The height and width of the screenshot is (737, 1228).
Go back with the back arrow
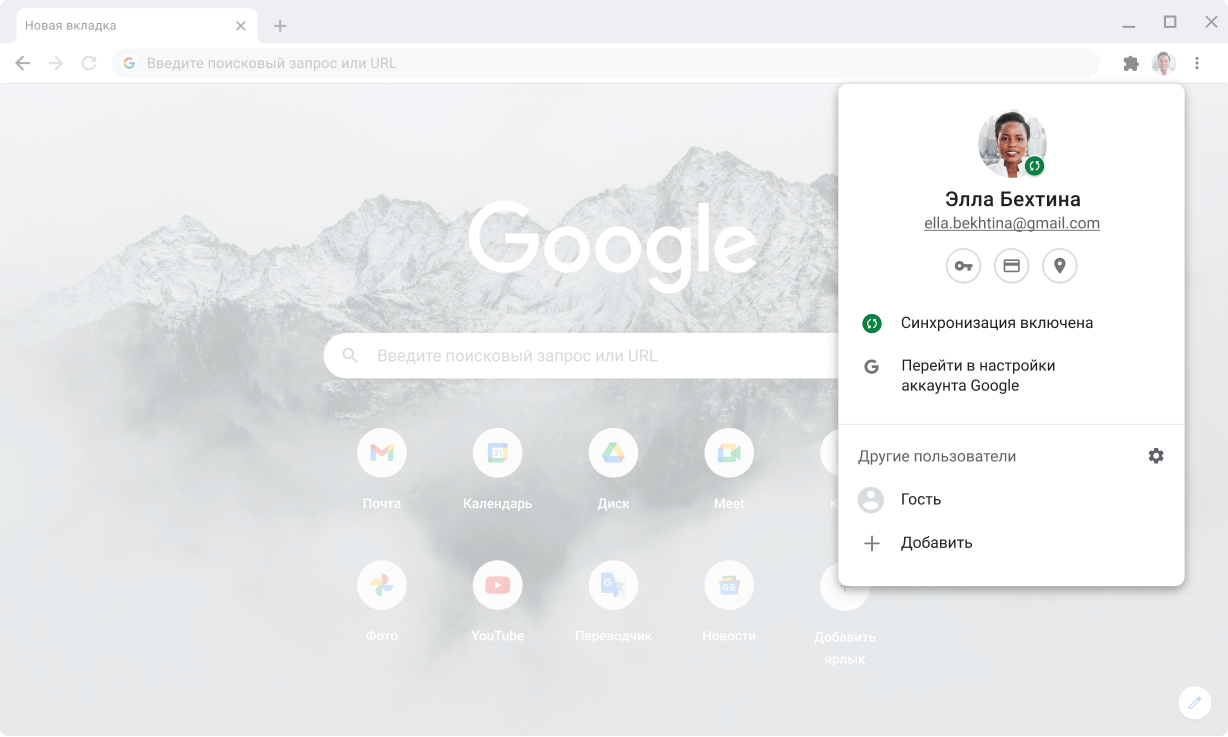(x=23, y=63)
